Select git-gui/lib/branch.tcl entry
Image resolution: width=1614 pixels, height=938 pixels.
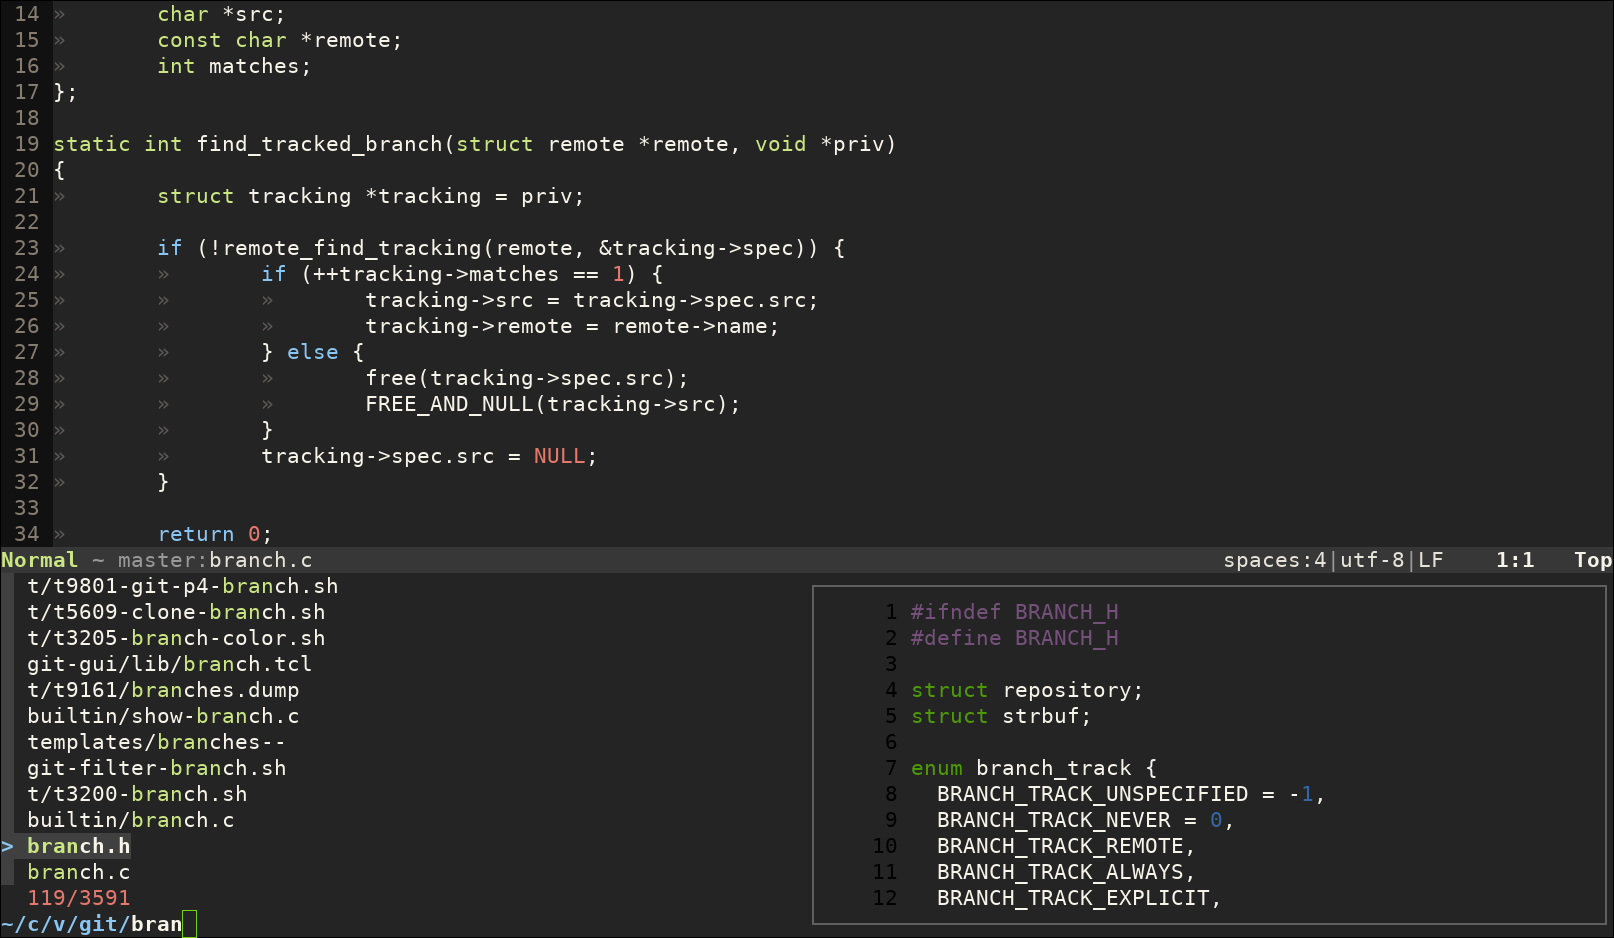tap(170, 664)
